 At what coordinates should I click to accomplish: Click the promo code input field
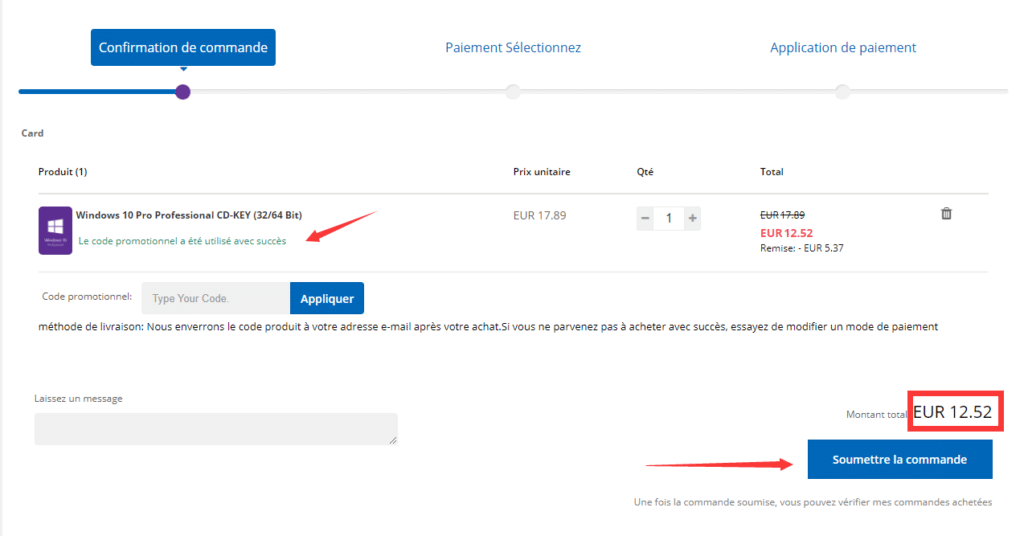click(216, 298)
